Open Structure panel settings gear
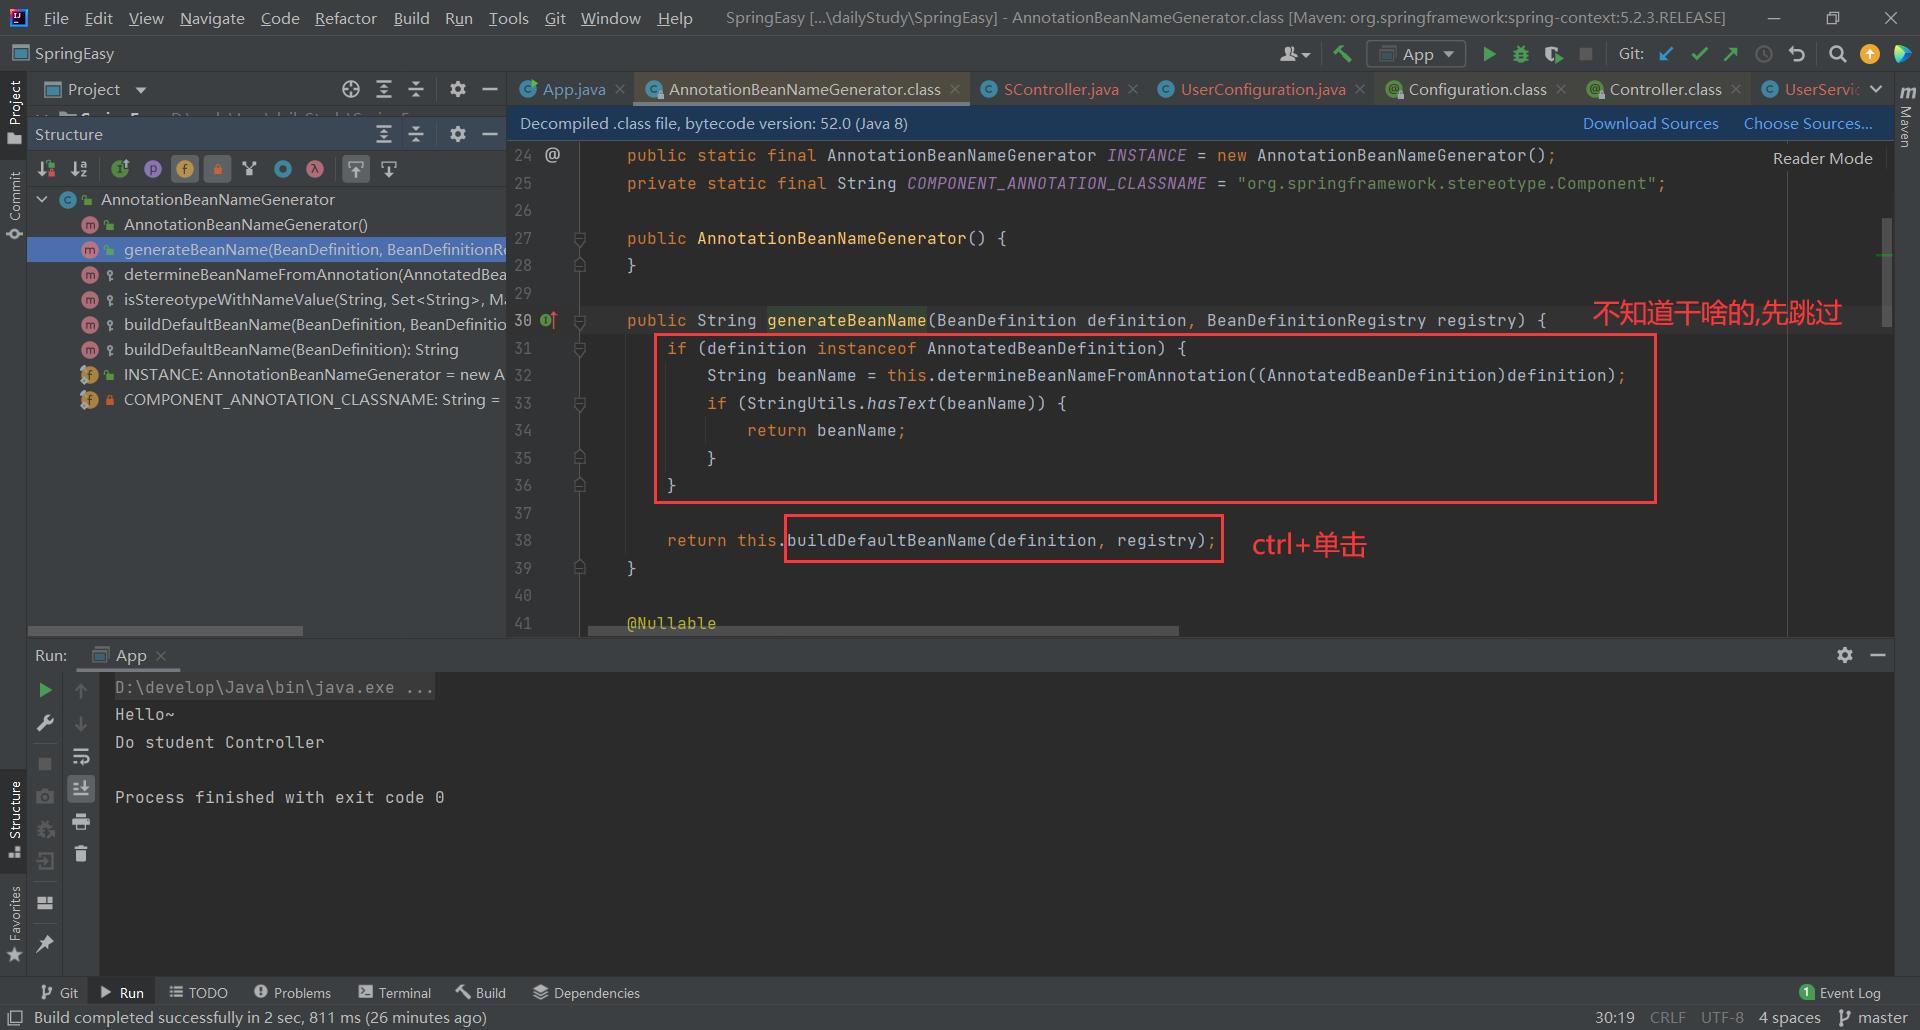This screenshot has height=1030, width=1920. pos(458,134)
